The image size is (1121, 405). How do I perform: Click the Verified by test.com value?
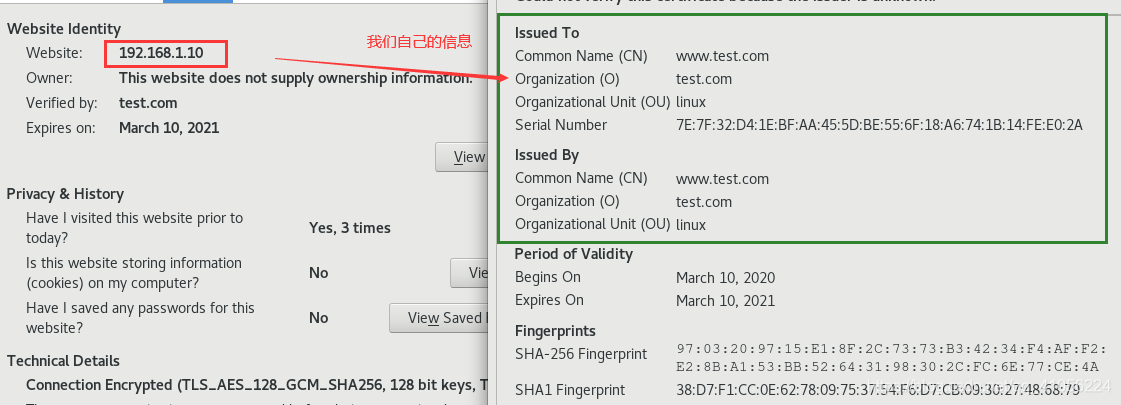(x=148, y=102)
